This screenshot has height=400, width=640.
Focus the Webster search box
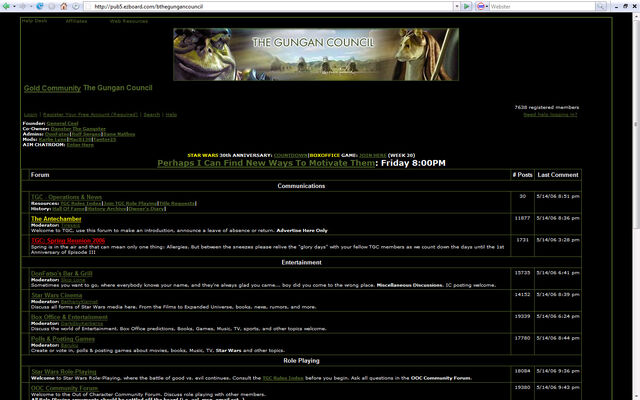coord(543,7)
